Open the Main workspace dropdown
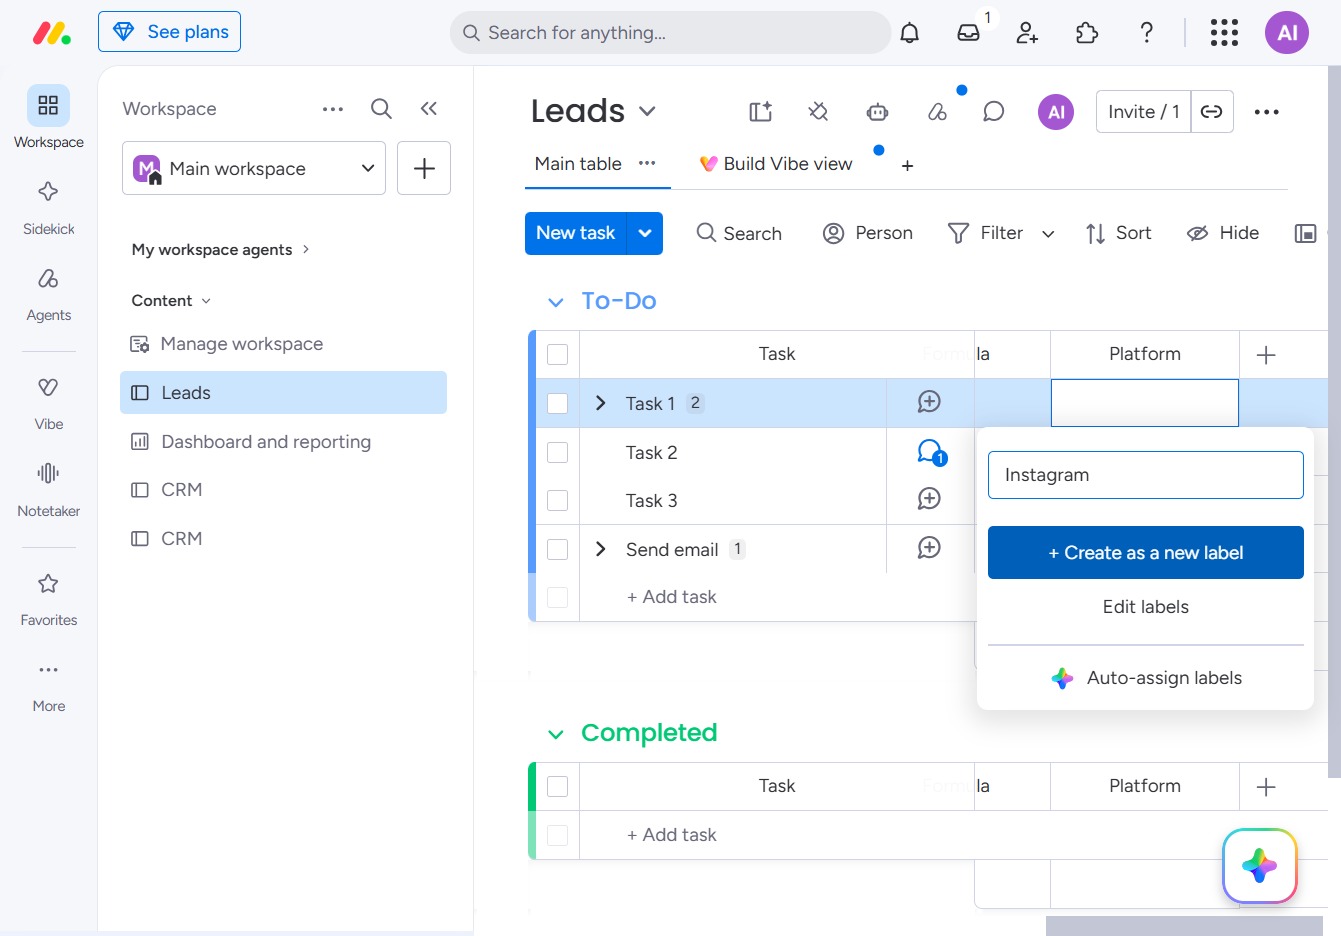 coord(254,168)
